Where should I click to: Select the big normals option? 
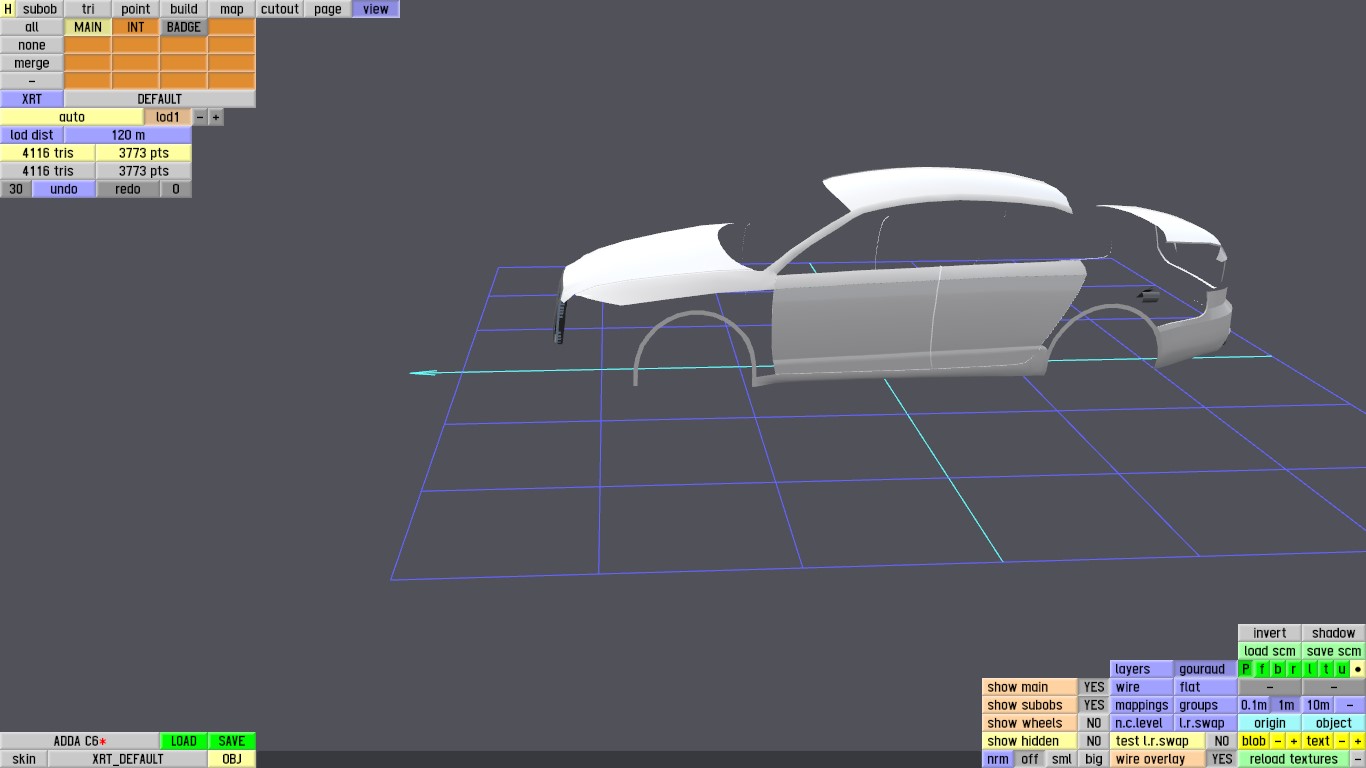1094,759
